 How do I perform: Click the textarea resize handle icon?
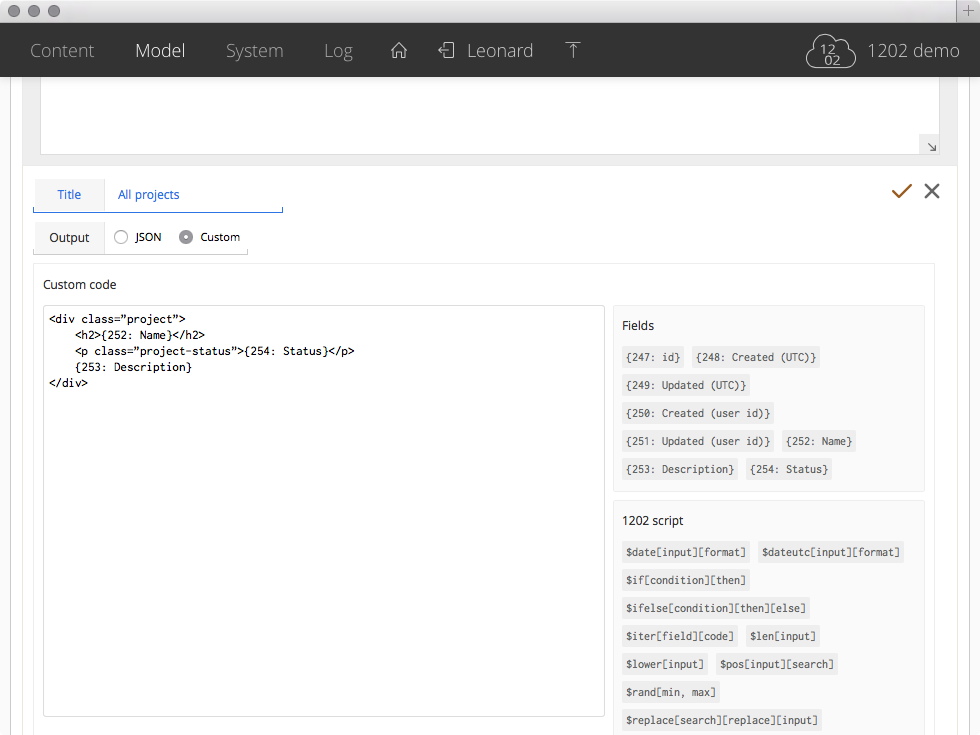[x=930, y=146]
